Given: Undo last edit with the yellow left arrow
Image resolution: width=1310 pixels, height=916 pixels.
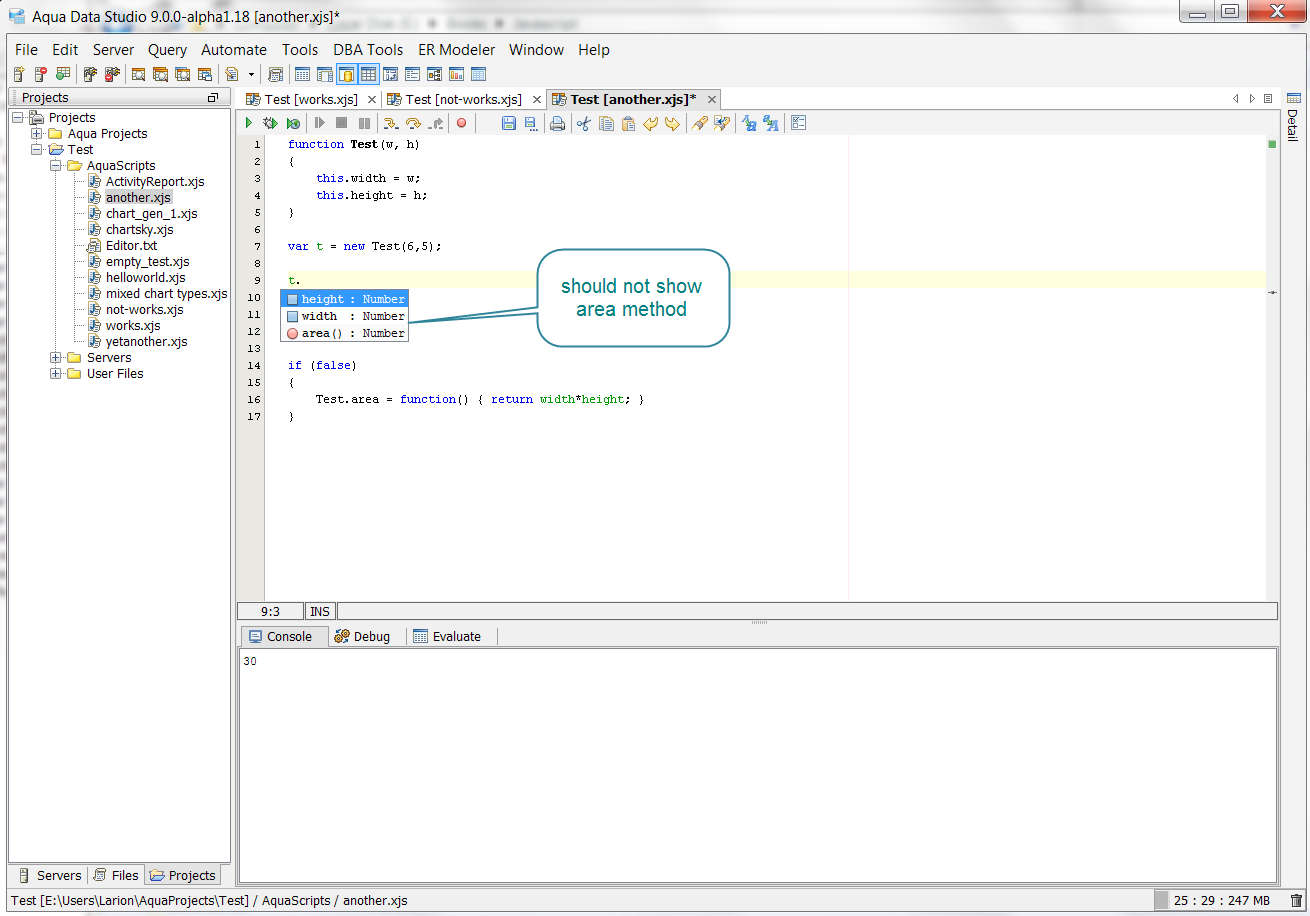Looking at the screenshot, I should tap(650, 123).
